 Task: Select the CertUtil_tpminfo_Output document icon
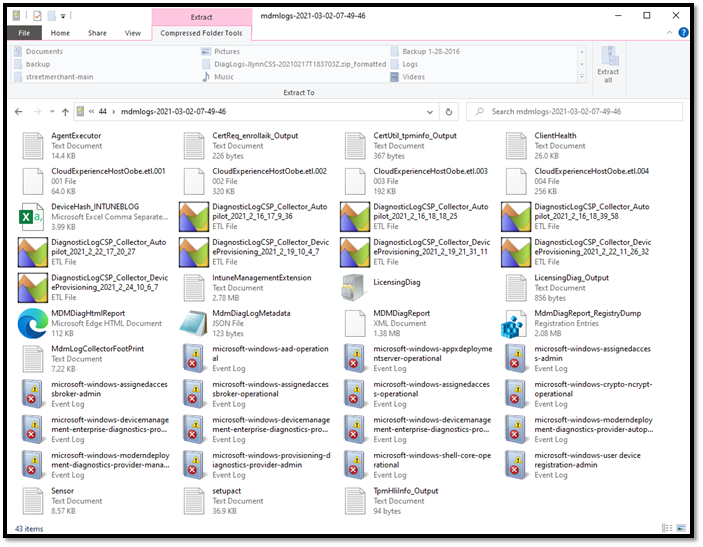click(355, 146)
